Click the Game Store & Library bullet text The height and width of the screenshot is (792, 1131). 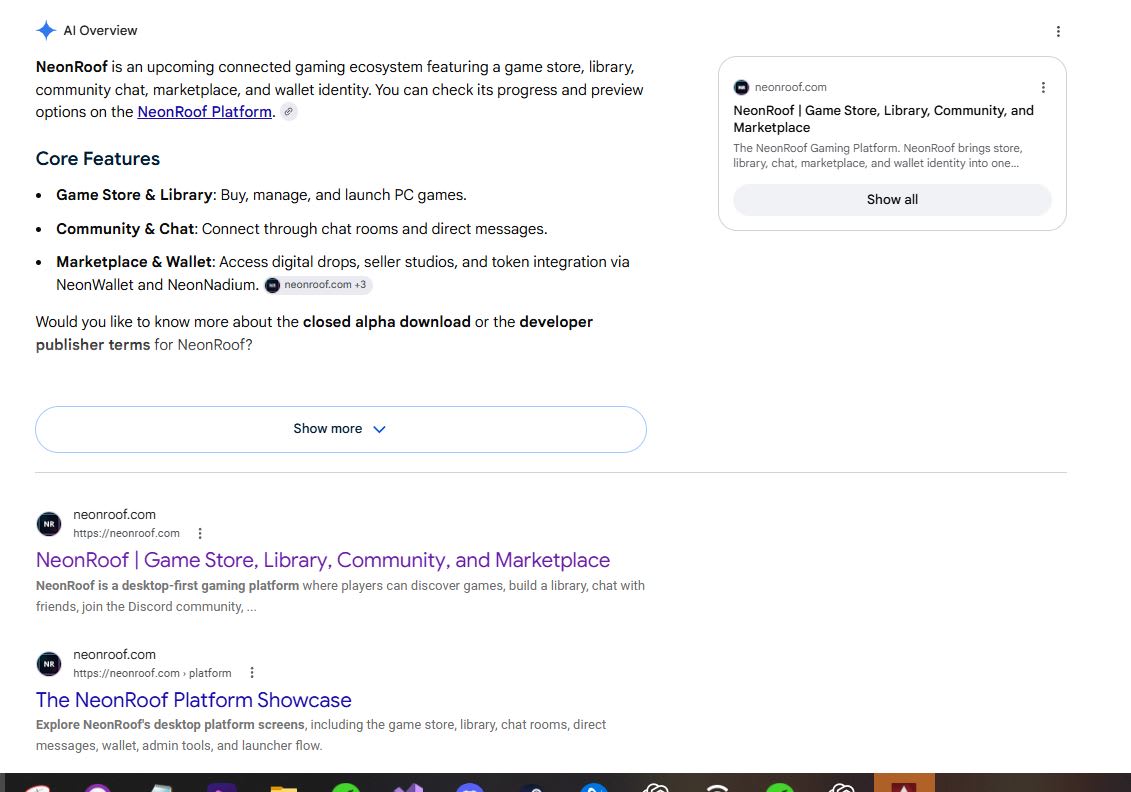pos(261,195)
